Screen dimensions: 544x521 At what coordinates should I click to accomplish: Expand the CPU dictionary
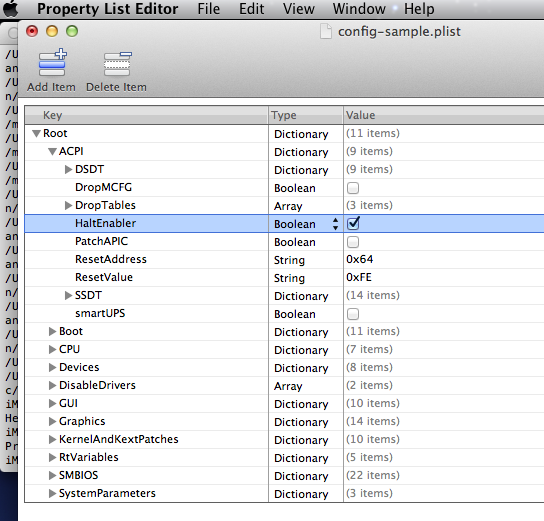52,349
